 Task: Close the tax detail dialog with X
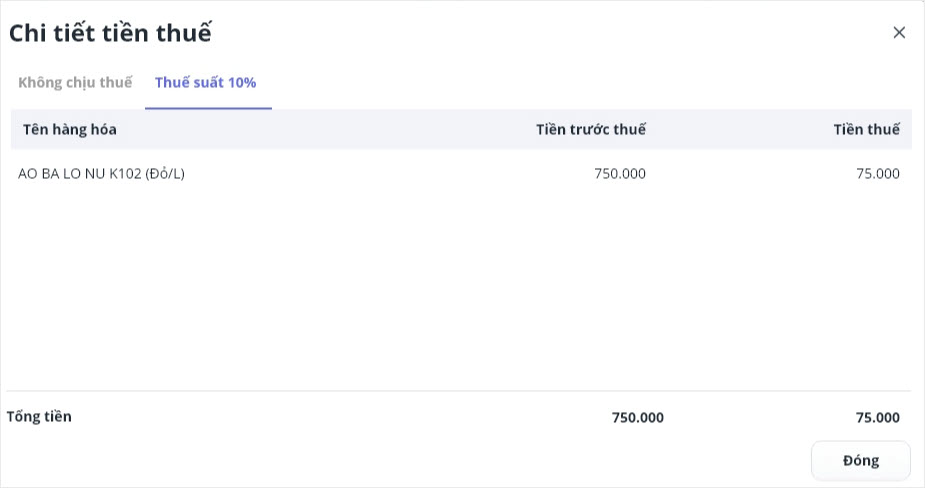[x=899, y=32]
